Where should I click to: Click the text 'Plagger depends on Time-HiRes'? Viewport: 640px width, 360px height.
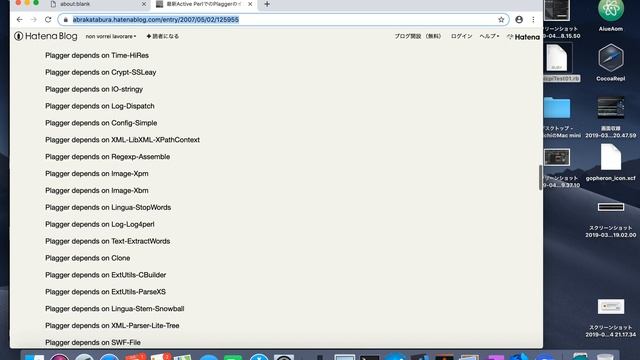(x=97, y=56)
